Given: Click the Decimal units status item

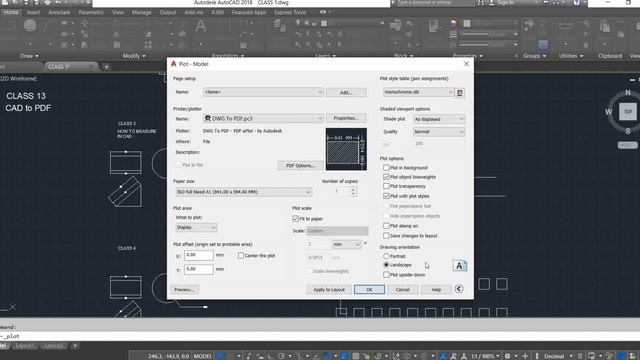Looking at the screenshot, I should [x=554, y=356].
